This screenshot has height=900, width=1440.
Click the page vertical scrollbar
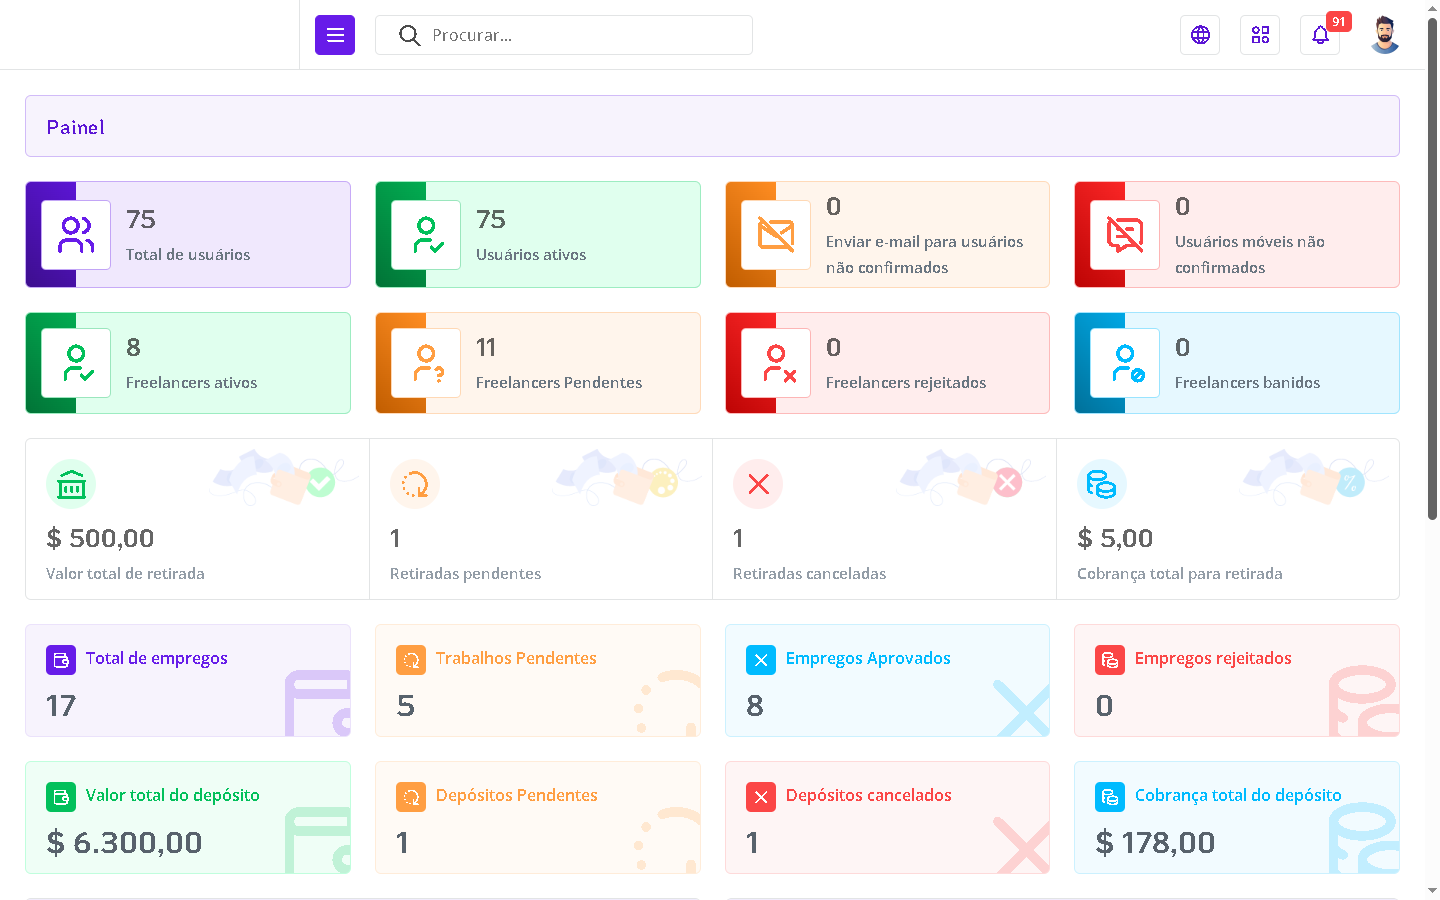(1432, 270)
